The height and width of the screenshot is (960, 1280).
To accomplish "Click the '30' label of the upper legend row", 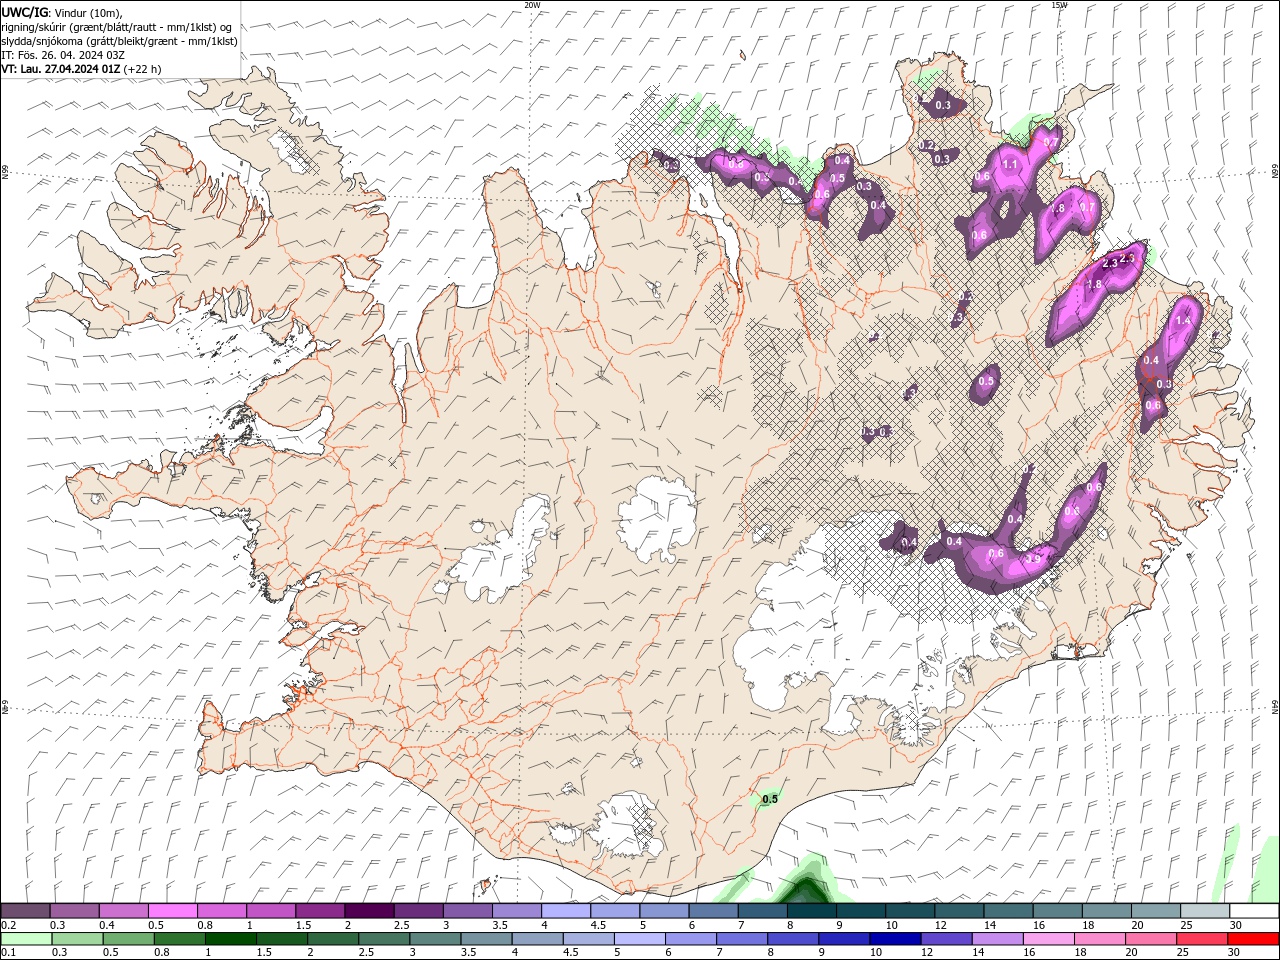I will click(1235, 925).
